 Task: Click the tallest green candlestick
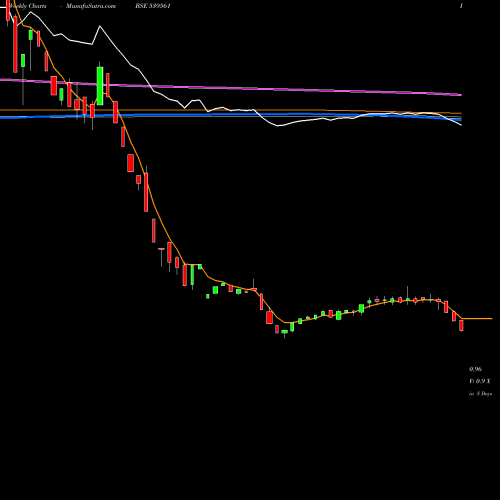pyautogui.click(x=100, y=86)
